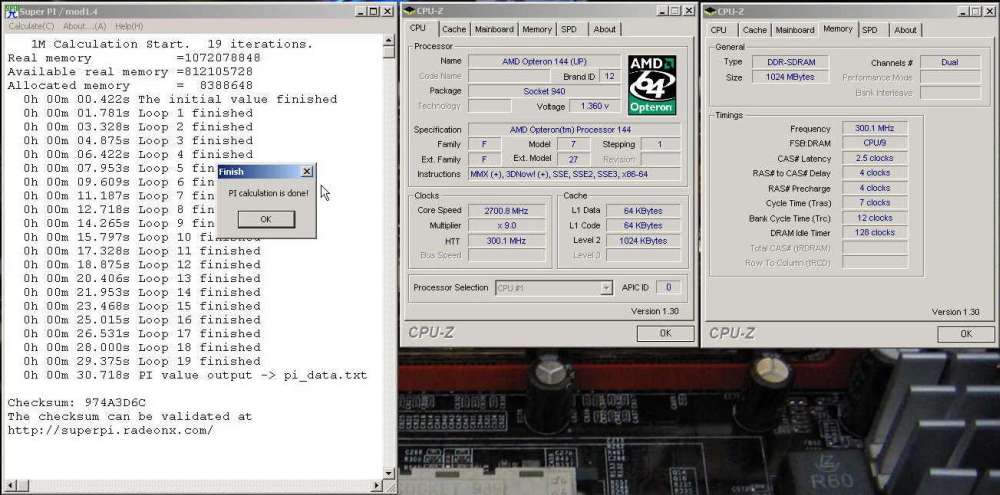Click the processor Name field AMD Opteron 144
Image resolution: width=1000 pixels, height=495 pixels.
pyautogui.click(x=544, y=61)
